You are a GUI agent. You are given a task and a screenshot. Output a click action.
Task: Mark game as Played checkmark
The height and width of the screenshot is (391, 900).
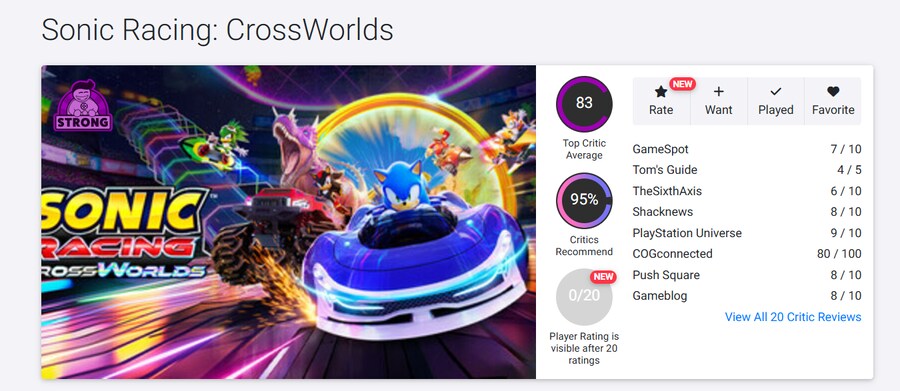[775, 91]
